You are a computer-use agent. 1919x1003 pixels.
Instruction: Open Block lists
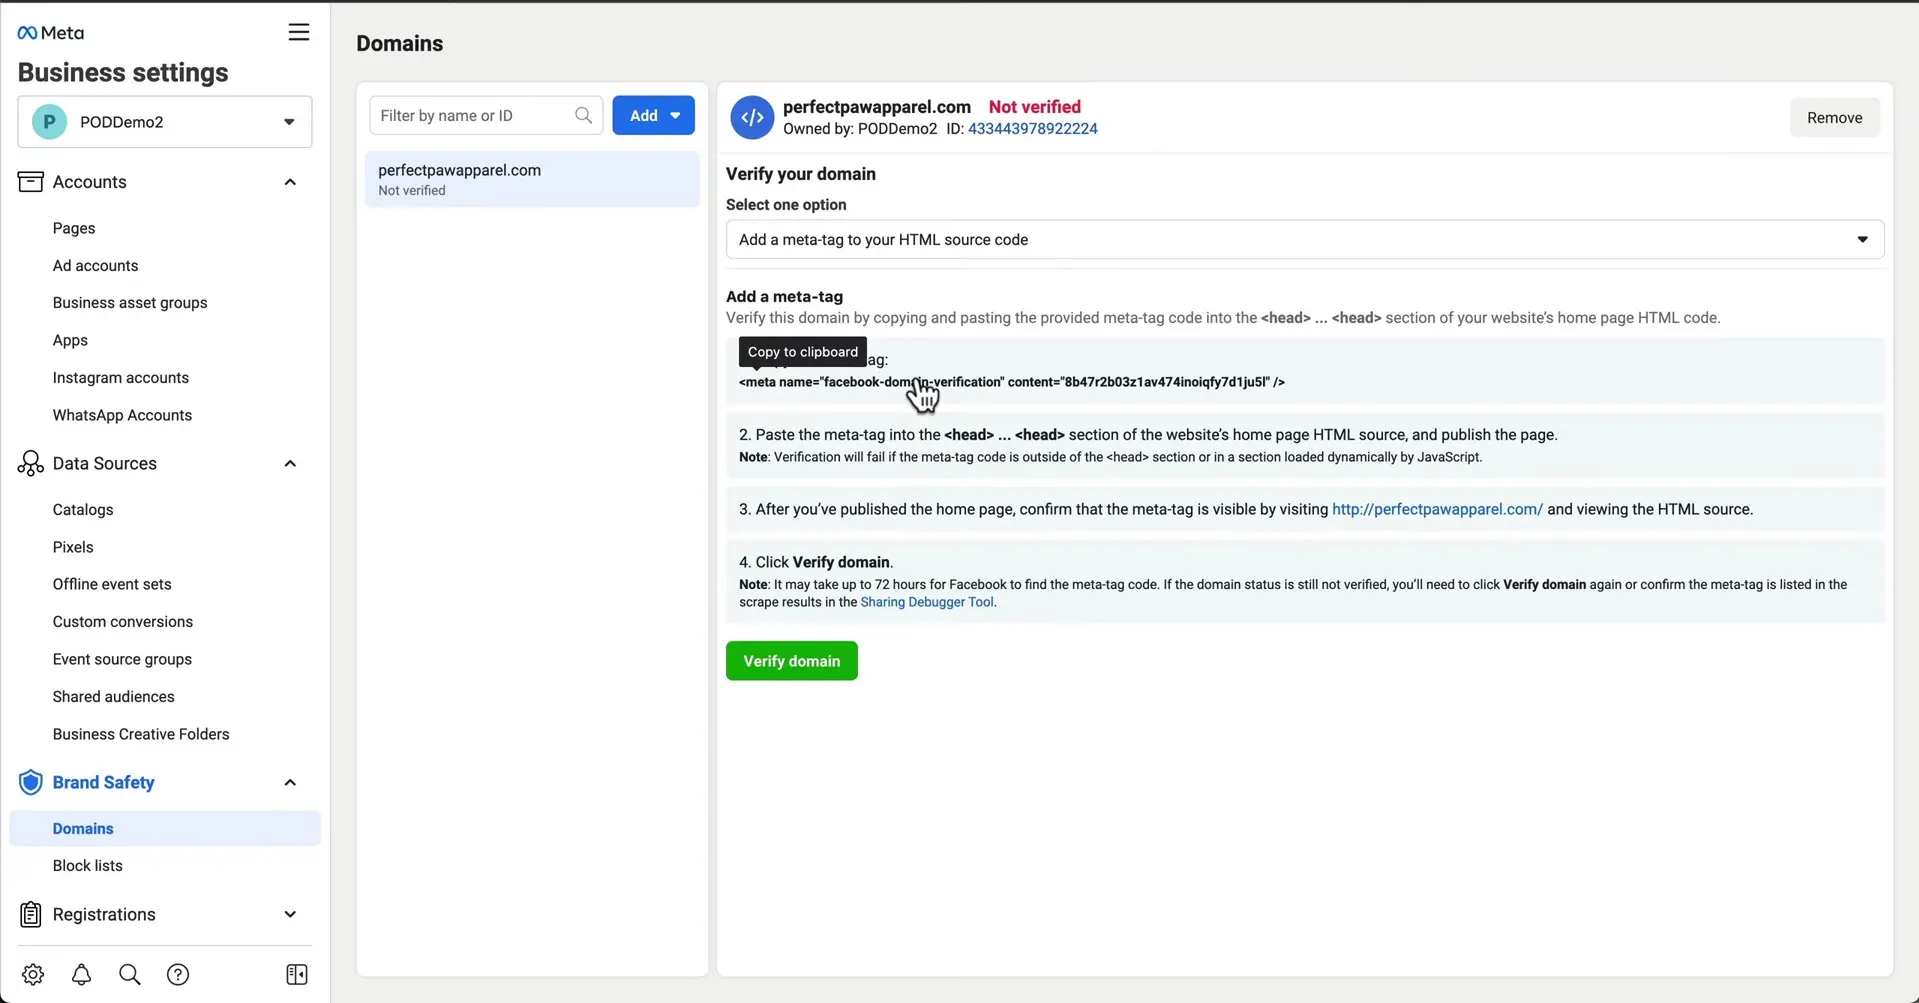click(x=88, y=866)
